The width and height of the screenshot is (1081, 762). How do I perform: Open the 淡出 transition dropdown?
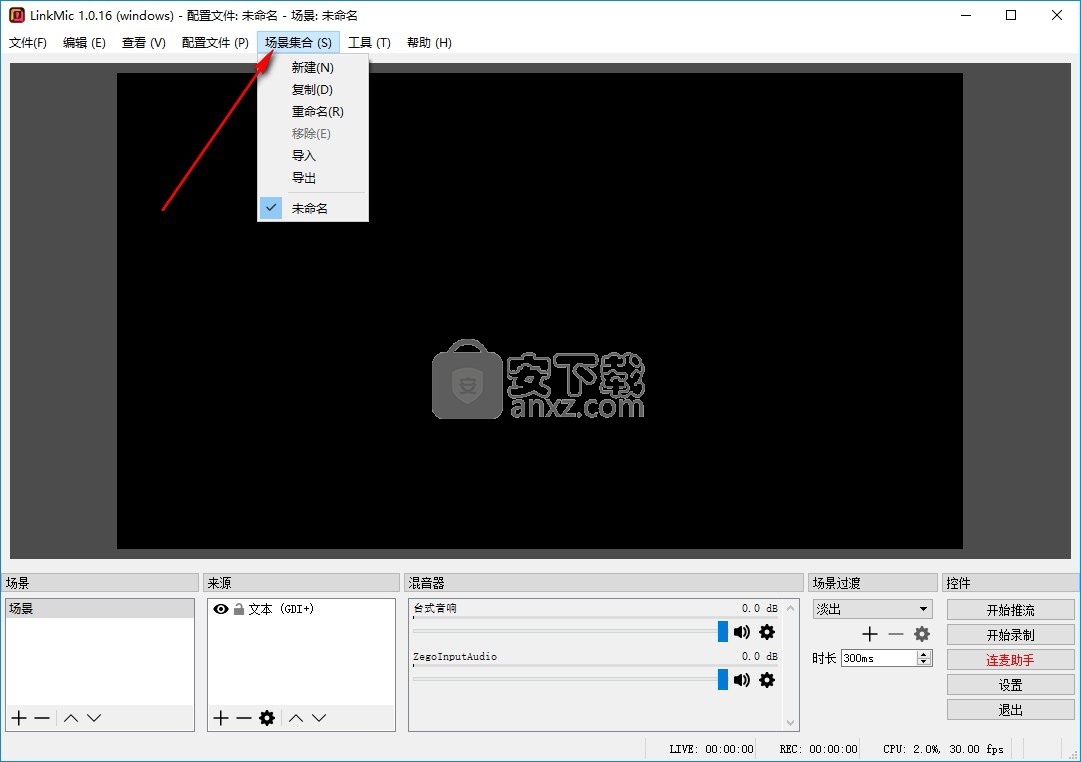point(873,609)
